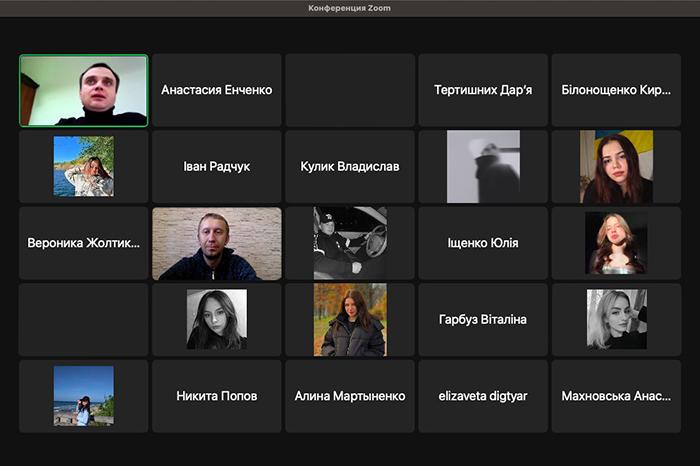Click the Махновська Анас... participant tile
Viewport: 700px width, 466px height.
pos(616,396)
